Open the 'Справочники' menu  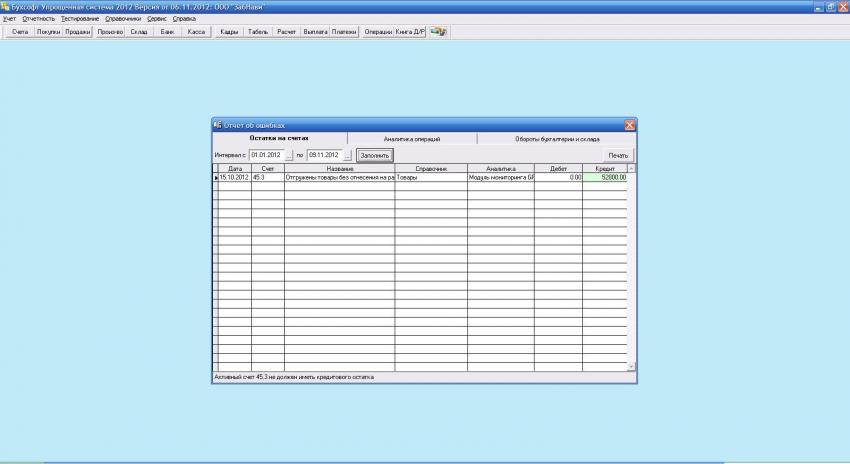point(123,19)
